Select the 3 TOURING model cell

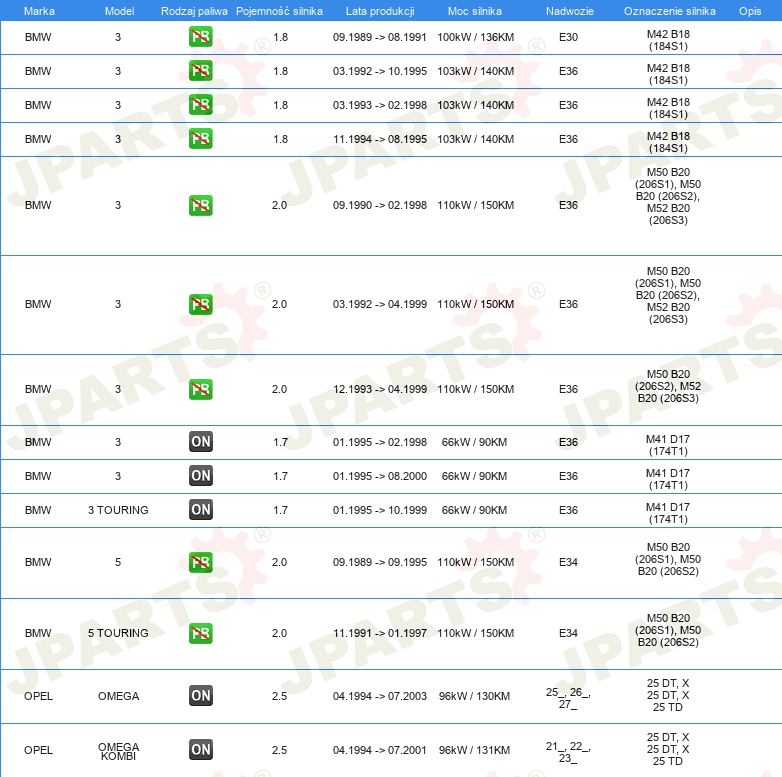[118, 510]
